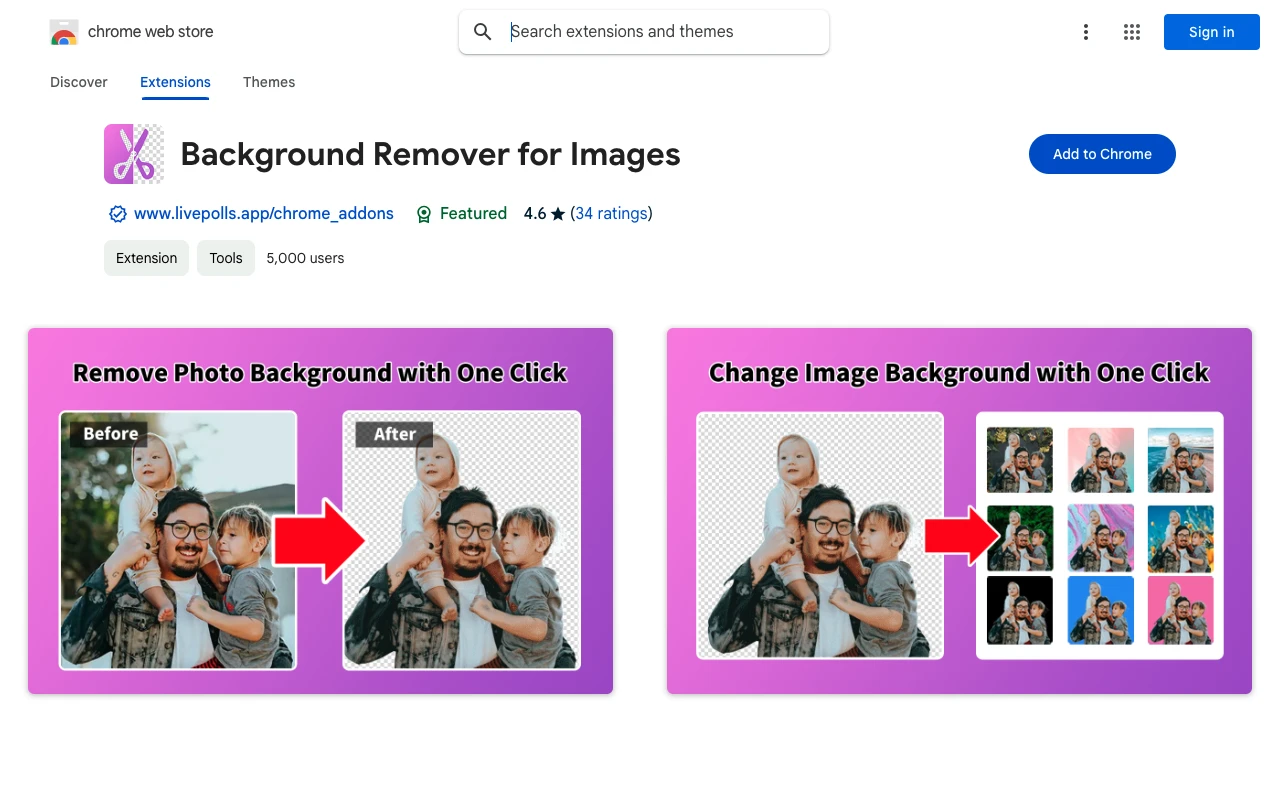Switch to the Discover tab
The width and height of the screenshot is (1280, 800).
79,82
